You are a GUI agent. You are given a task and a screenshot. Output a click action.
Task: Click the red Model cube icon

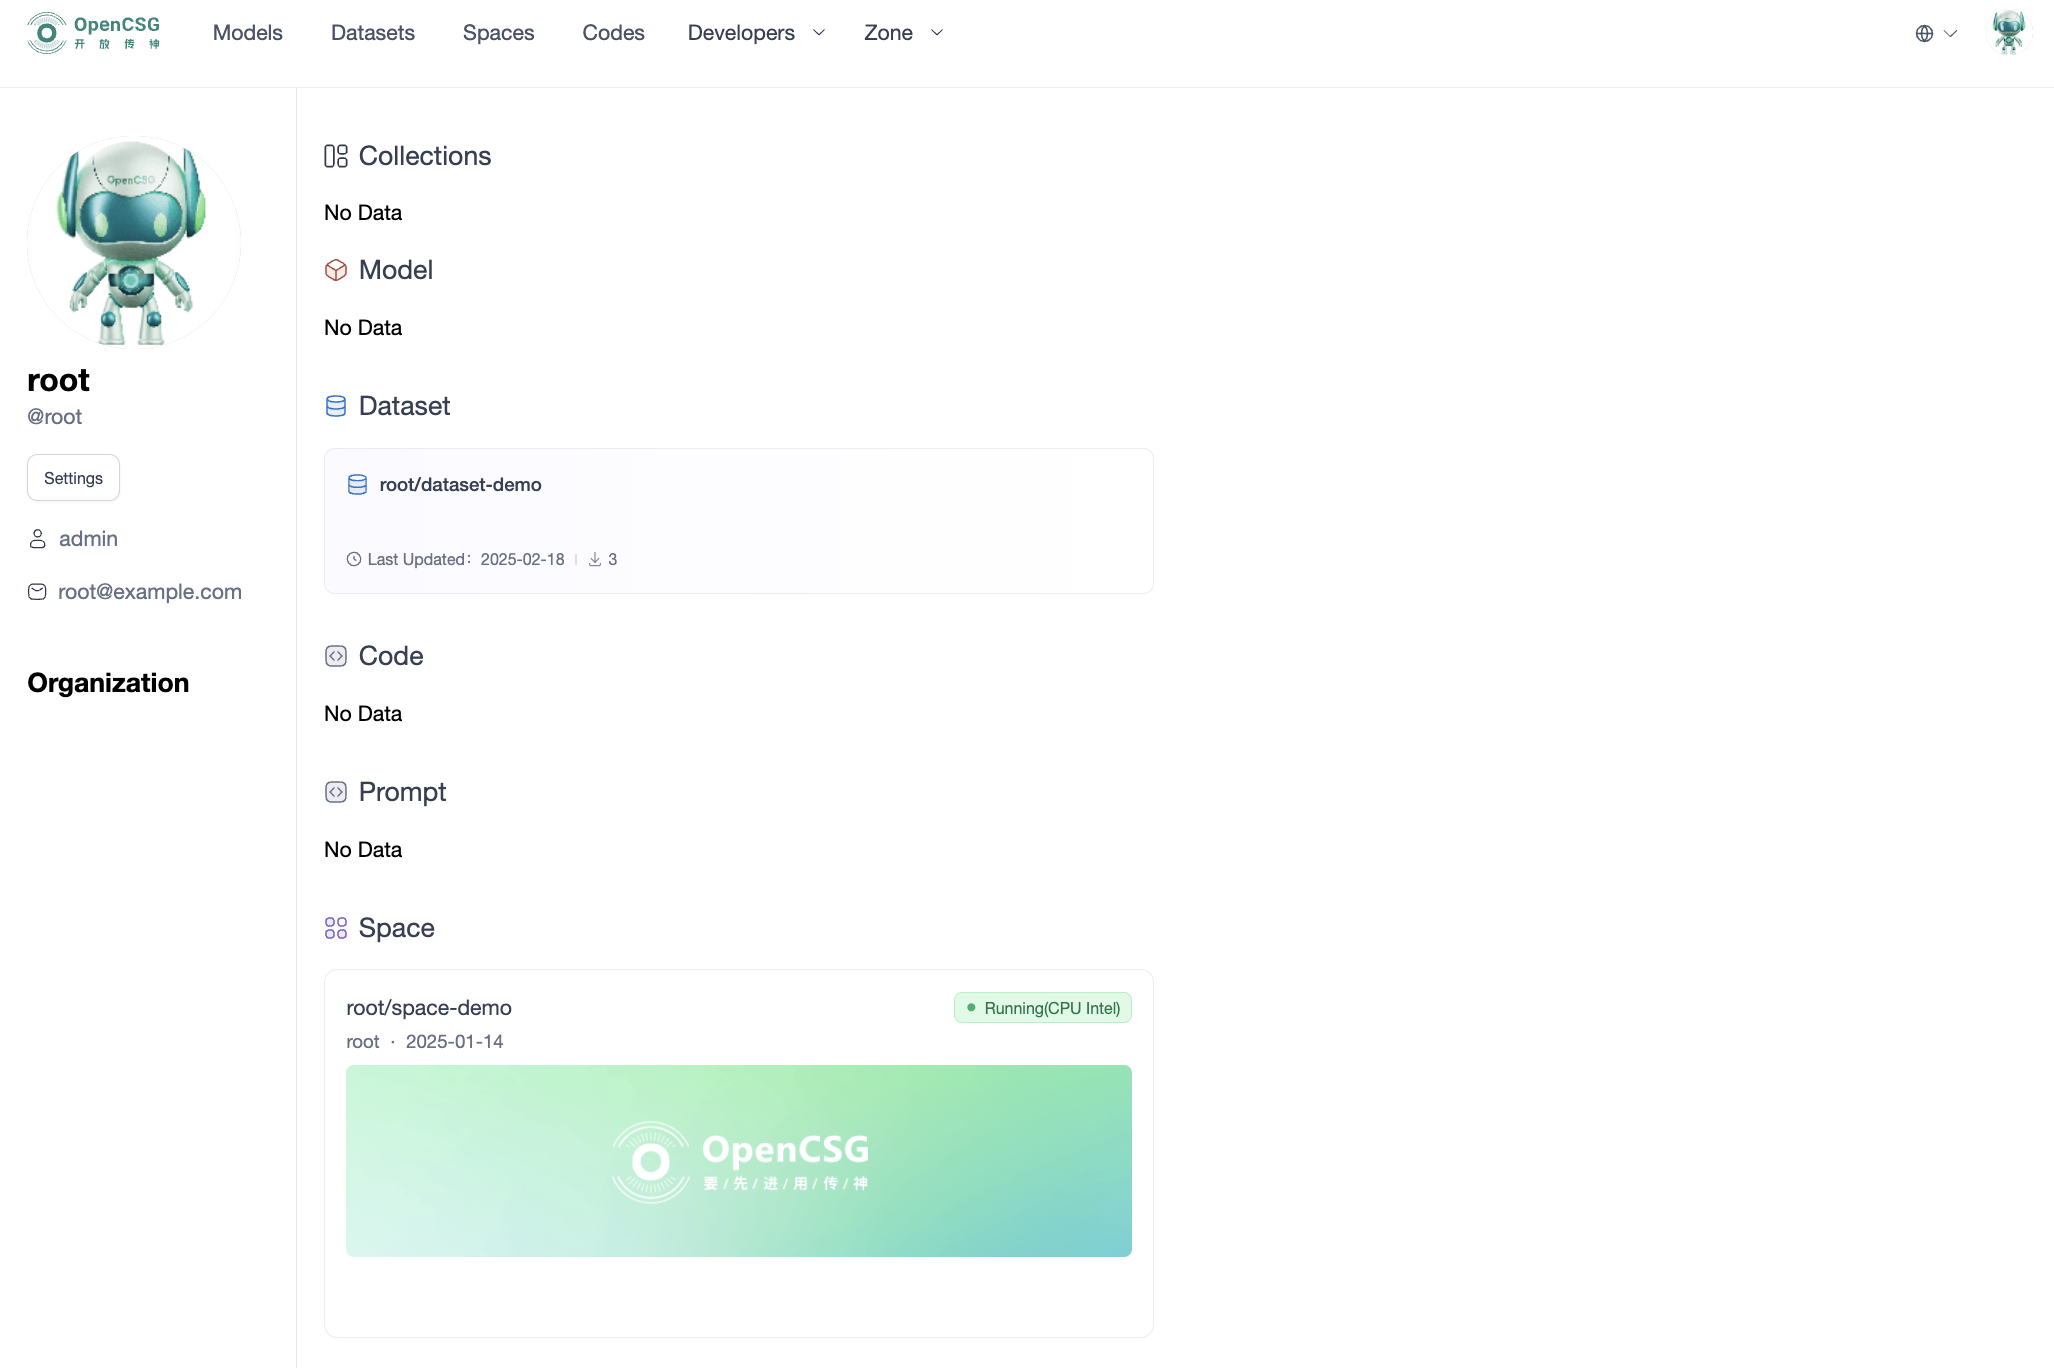click(336, 270)
